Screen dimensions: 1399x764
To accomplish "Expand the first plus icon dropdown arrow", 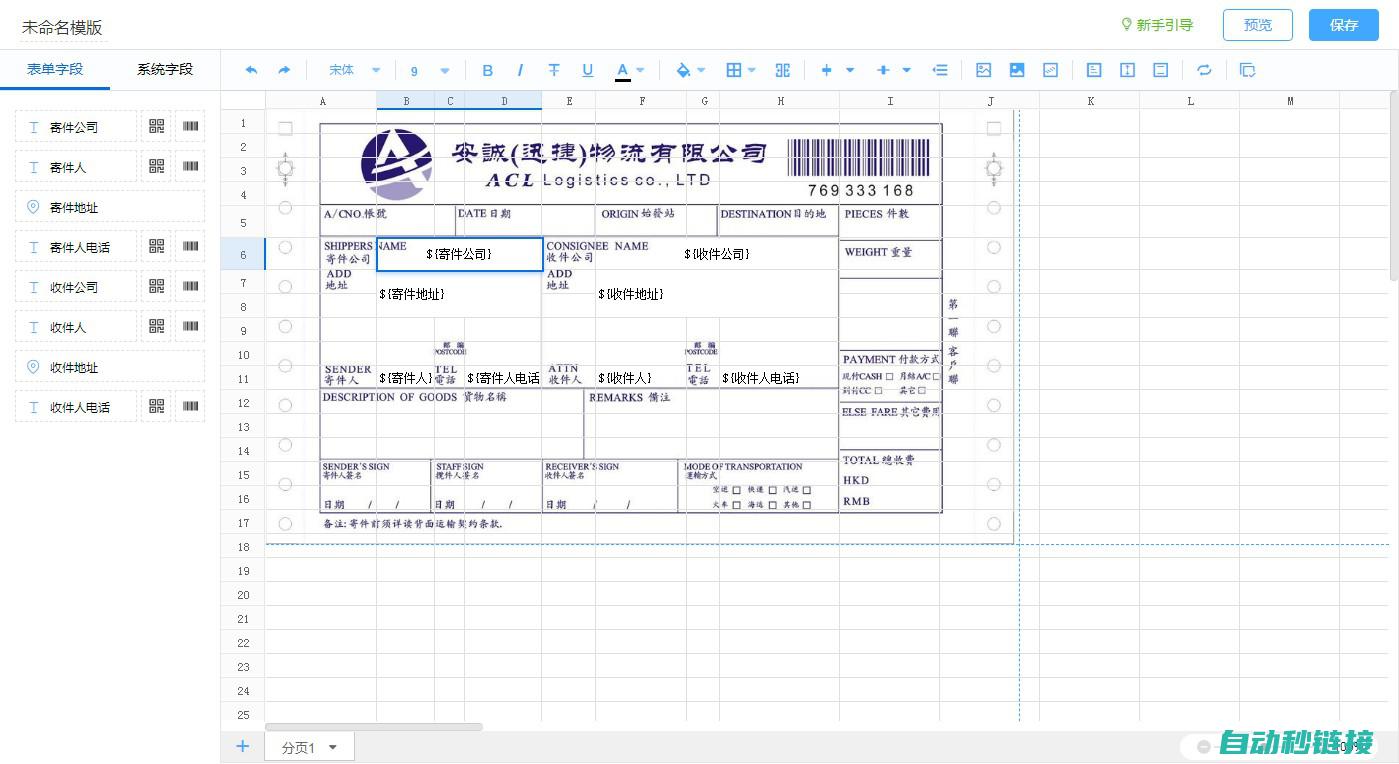I will click(x=850, y=70).
